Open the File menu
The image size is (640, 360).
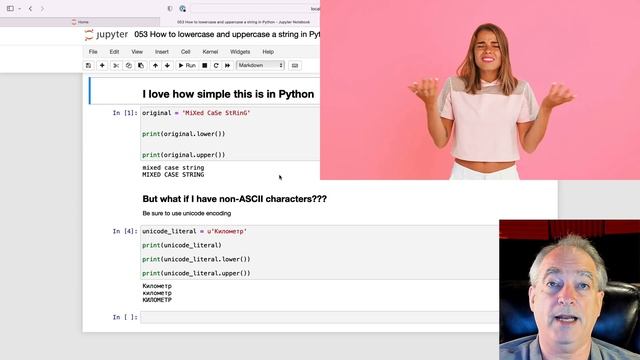click(93, 52)
